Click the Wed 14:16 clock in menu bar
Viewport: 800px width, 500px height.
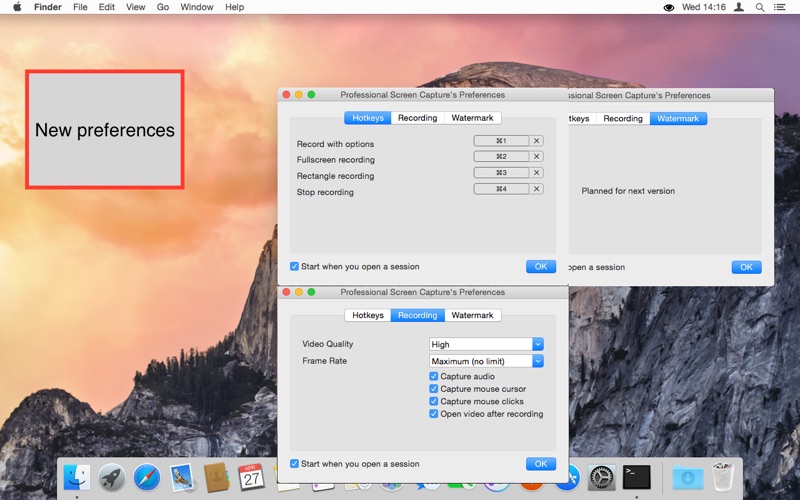704,7
